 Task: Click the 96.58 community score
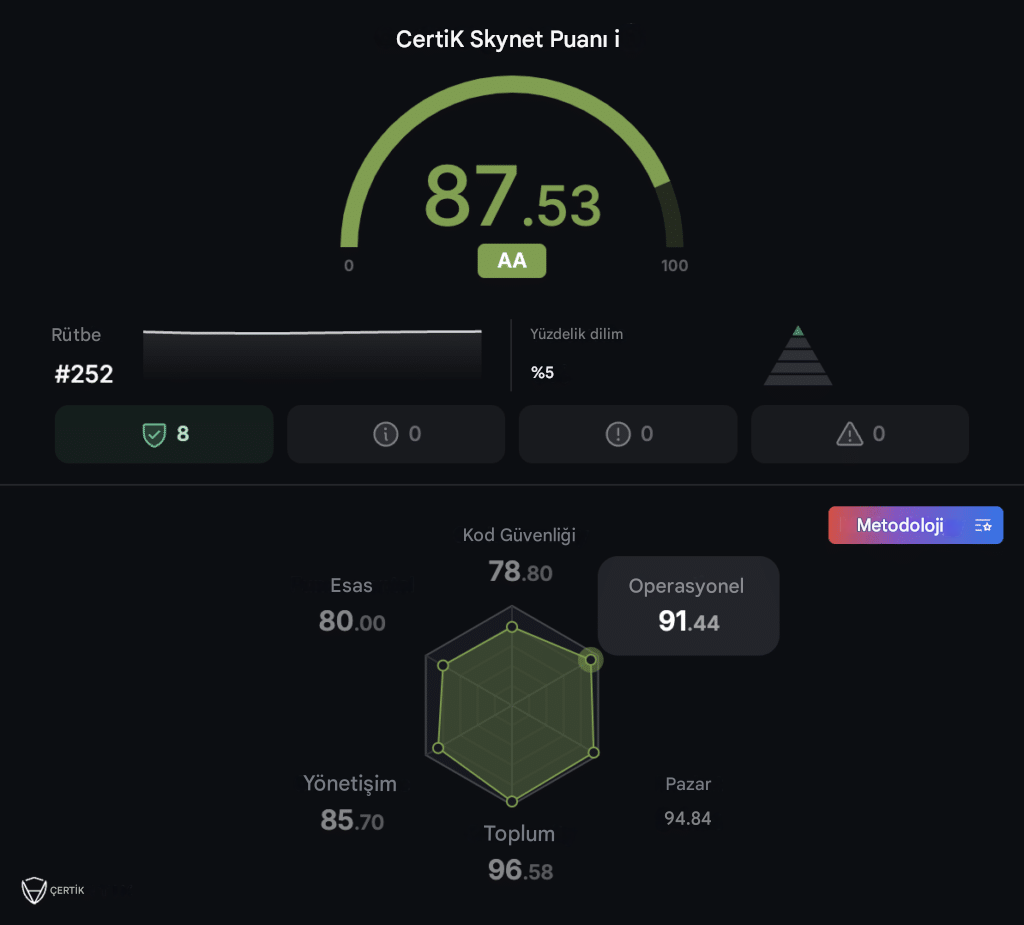520,870
